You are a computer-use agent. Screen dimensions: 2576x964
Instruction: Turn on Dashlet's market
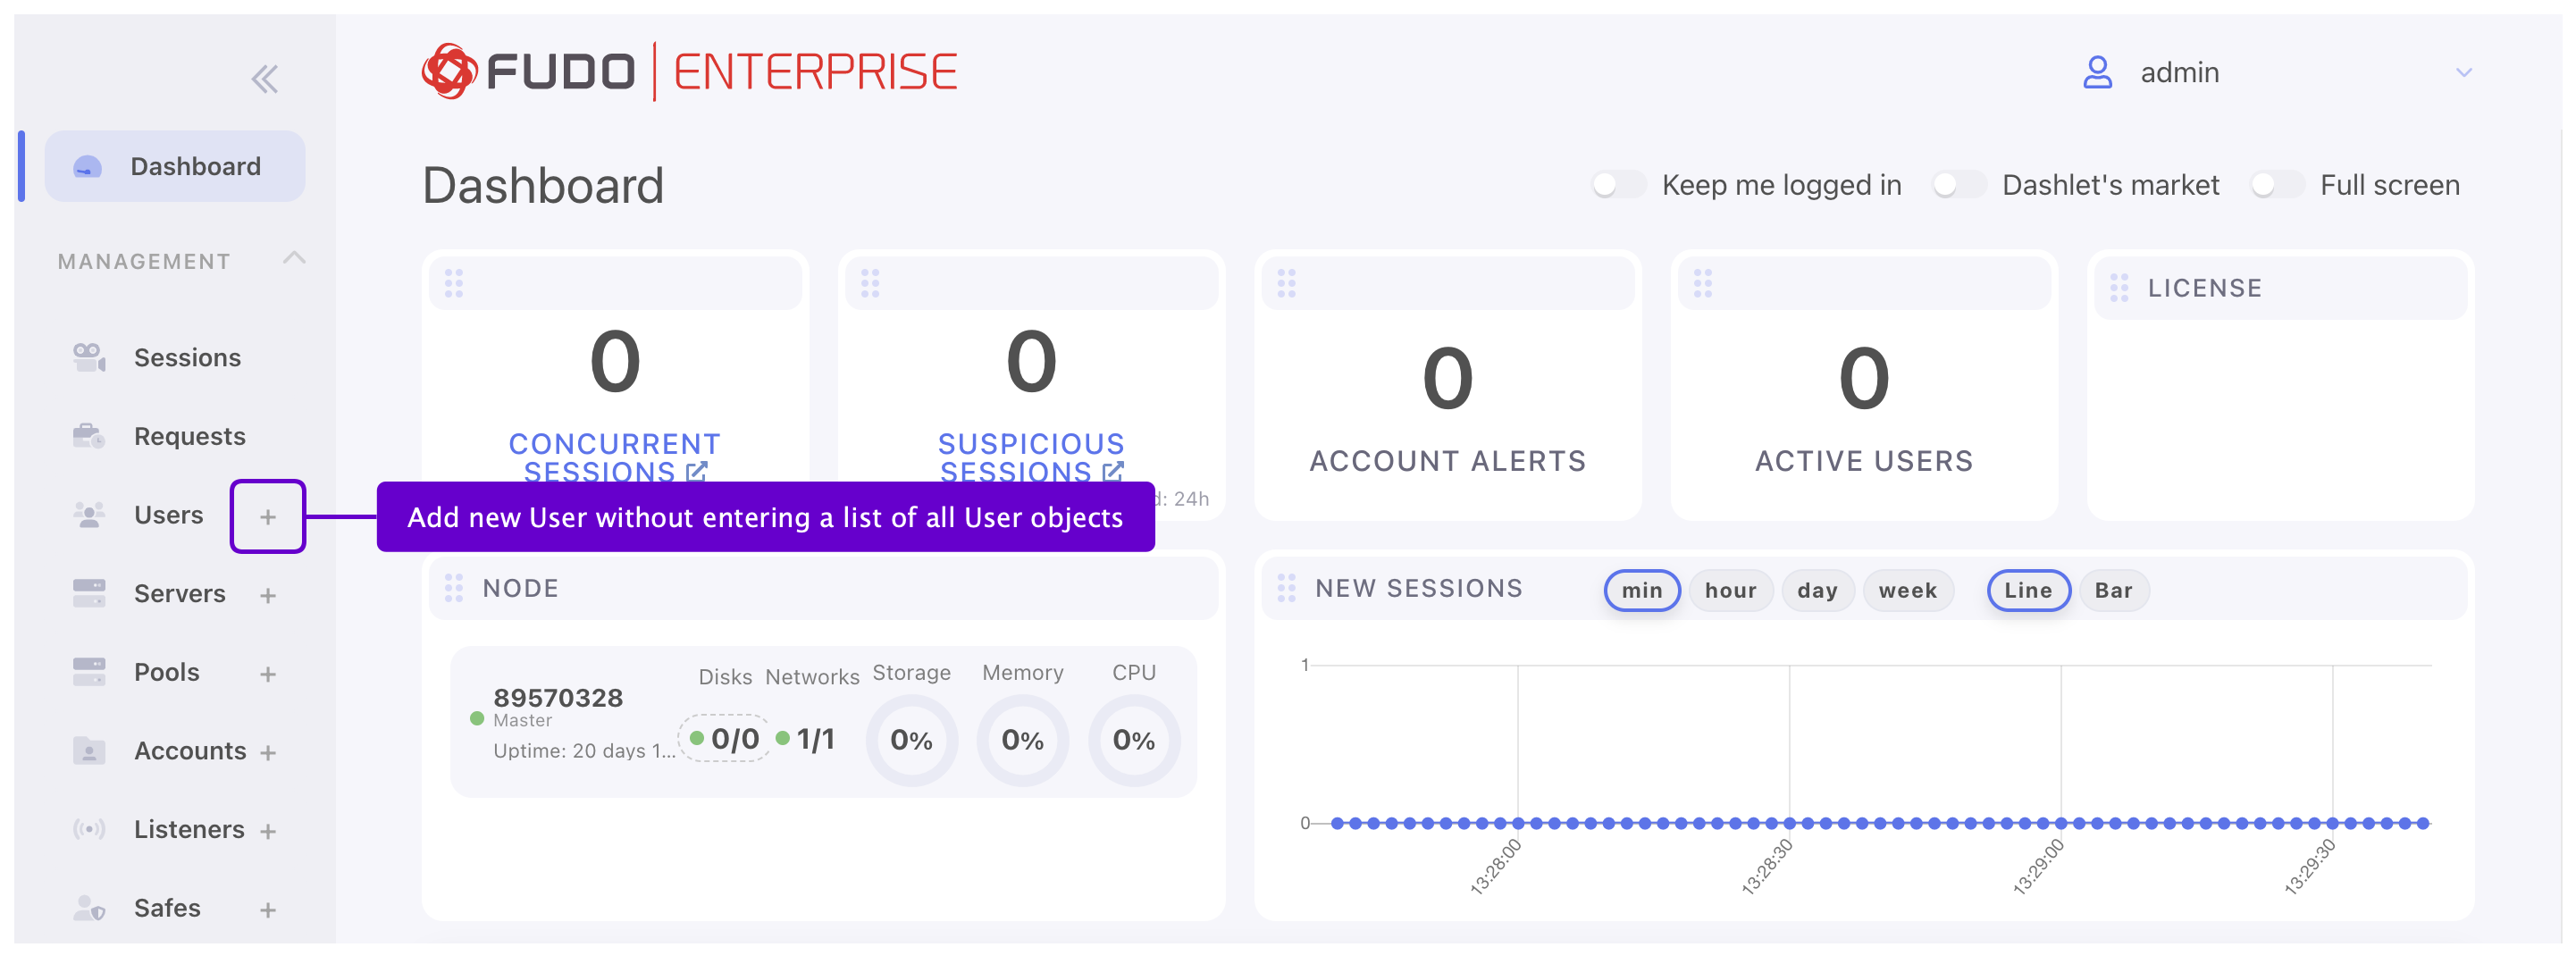(1957, 184)
